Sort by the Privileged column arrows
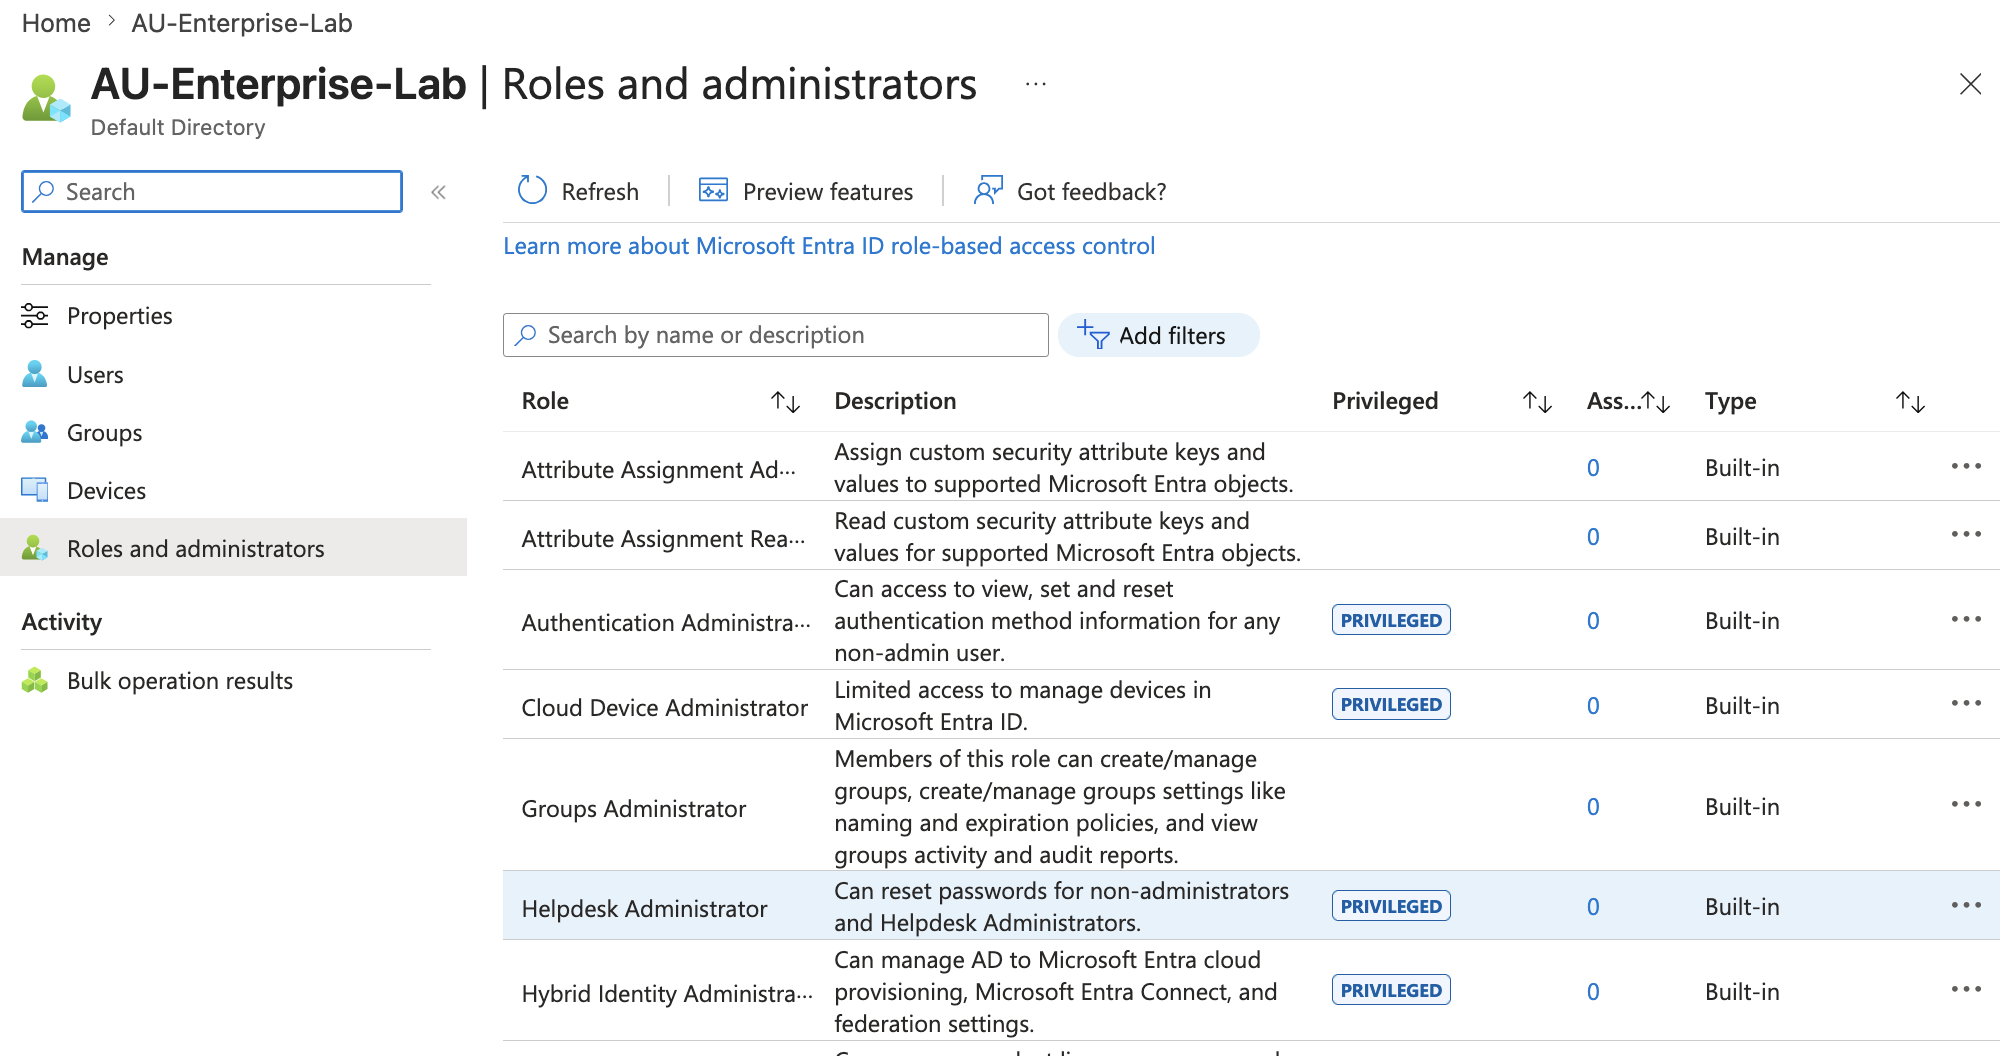The width and height of the screenshot is (2006, 1056). click(1537, 402)
